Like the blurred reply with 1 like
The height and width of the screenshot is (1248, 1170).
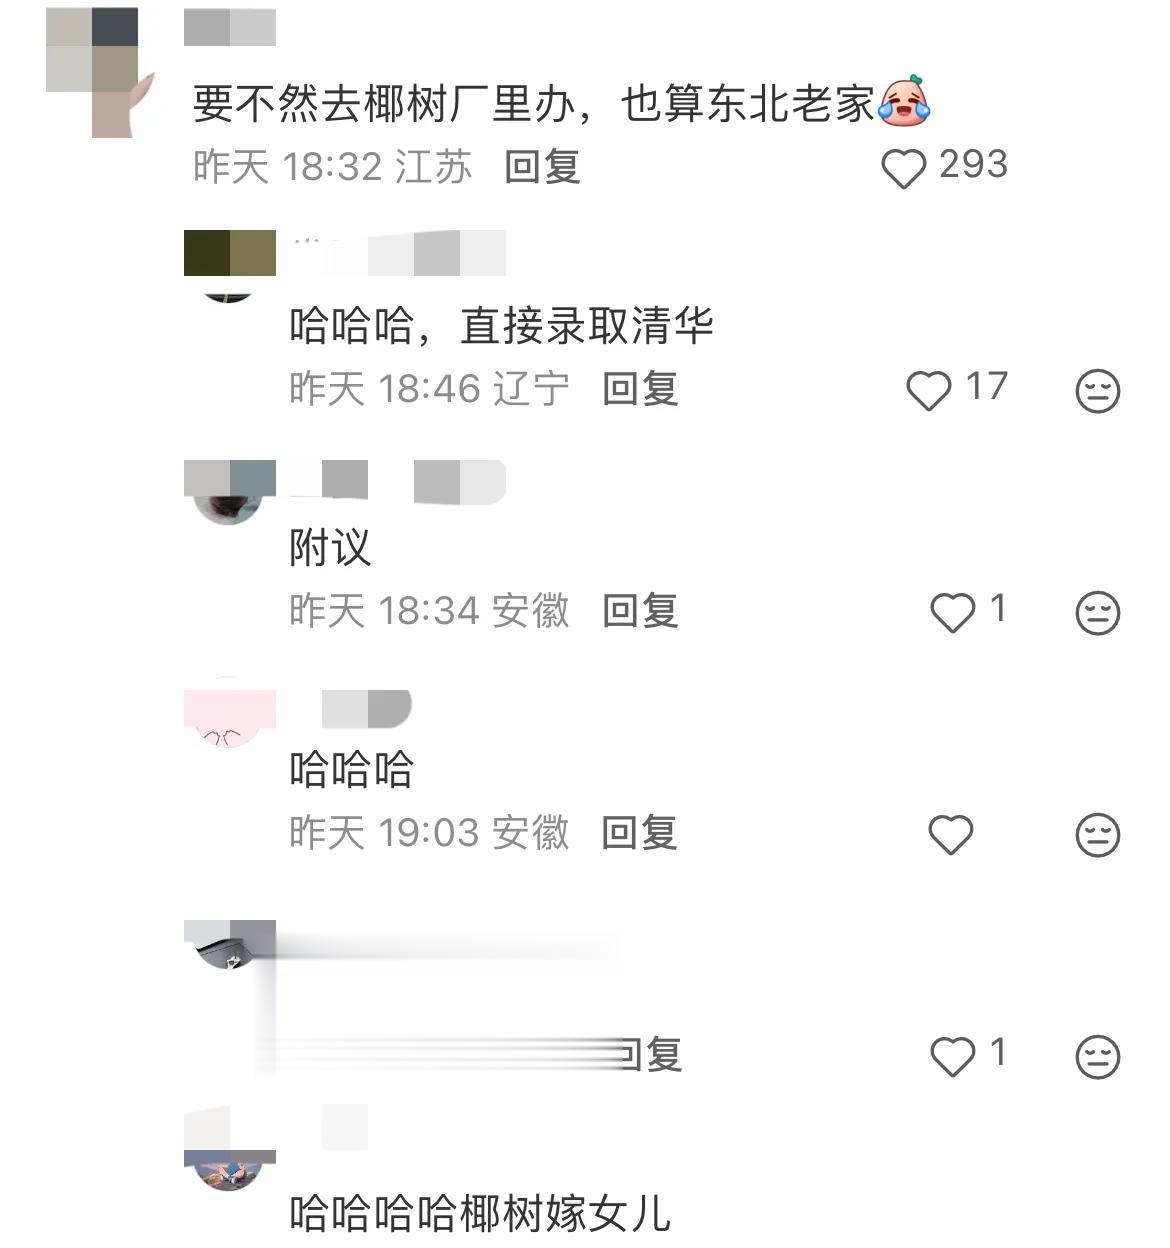point(952,1056)
